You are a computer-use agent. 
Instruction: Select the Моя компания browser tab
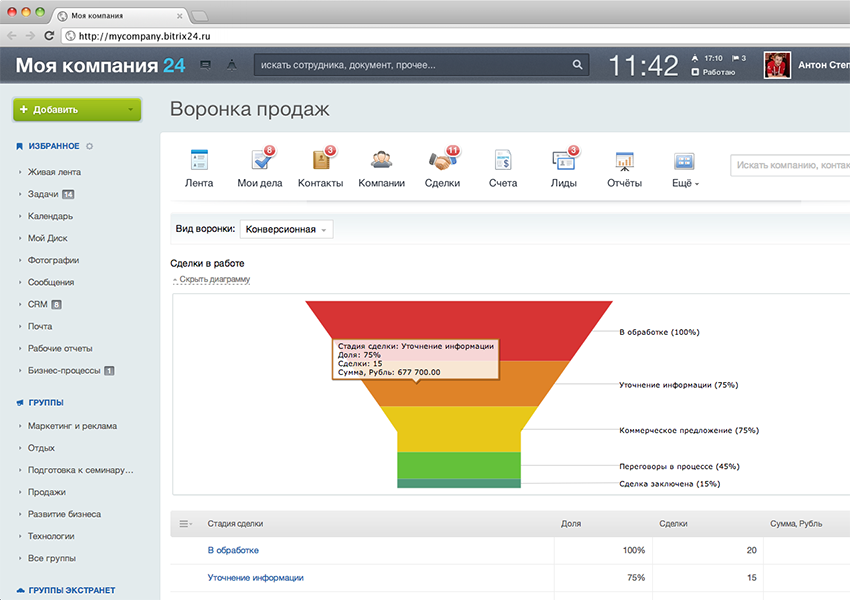tap(119, 16)
